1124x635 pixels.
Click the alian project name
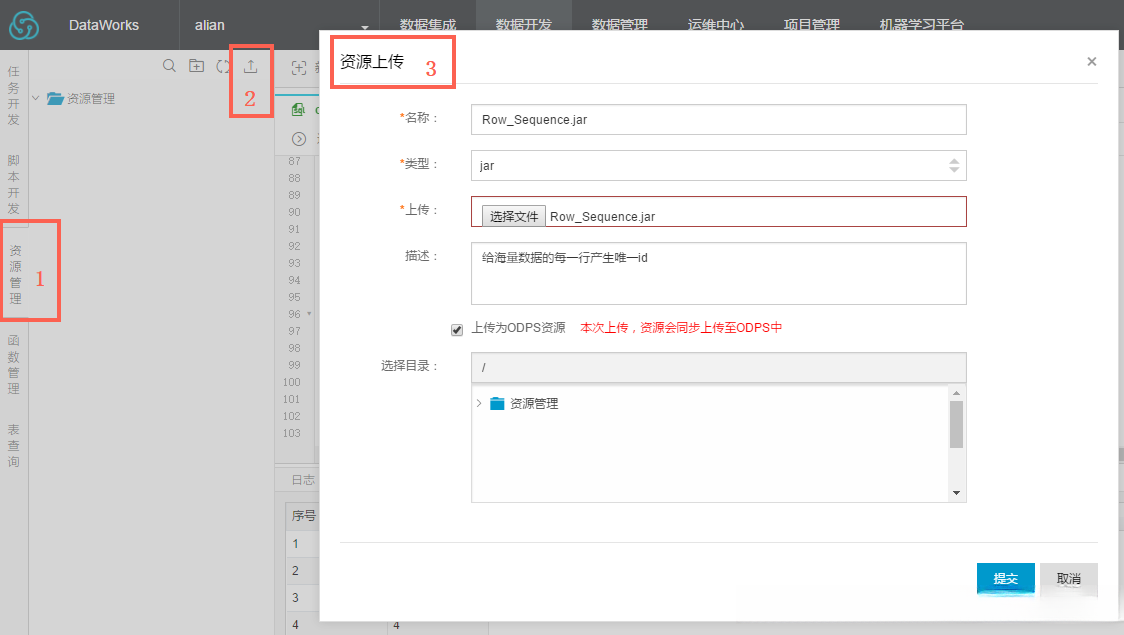210,25
